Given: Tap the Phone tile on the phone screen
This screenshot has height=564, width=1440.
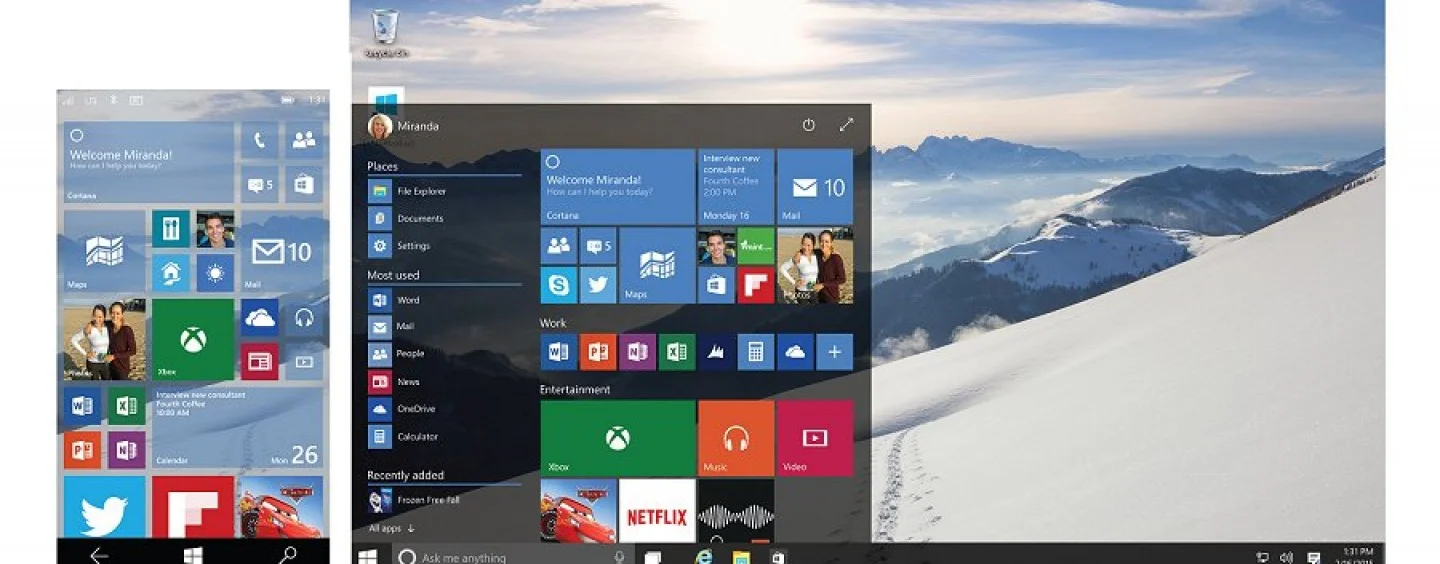Looking at the screenshot, I should pyautogui.click(x=259, y=141).
